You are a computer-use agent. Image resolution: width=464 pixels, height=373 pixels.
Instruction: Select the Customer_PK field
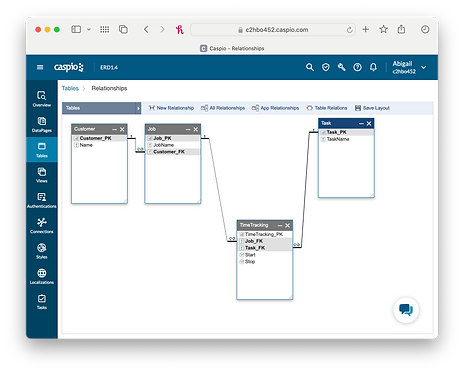(99, 138)
